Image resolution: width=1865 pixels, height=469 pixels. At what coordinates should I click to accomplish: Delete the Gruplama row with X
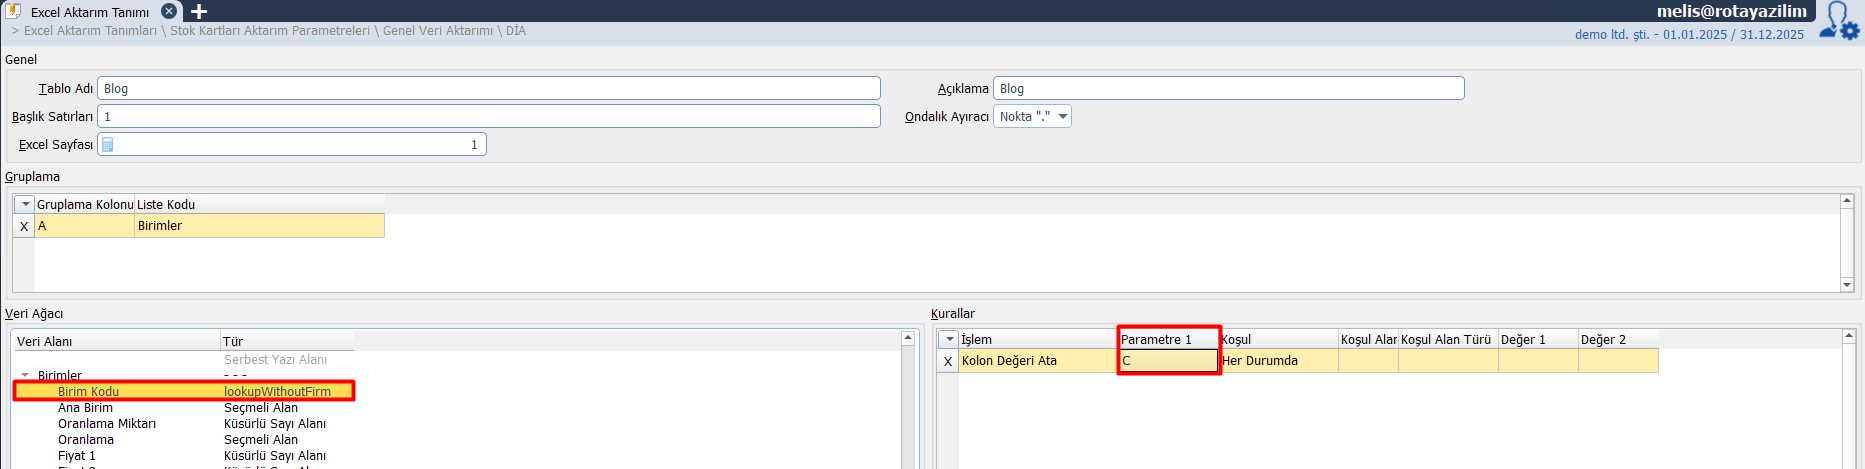click(24, 226)
